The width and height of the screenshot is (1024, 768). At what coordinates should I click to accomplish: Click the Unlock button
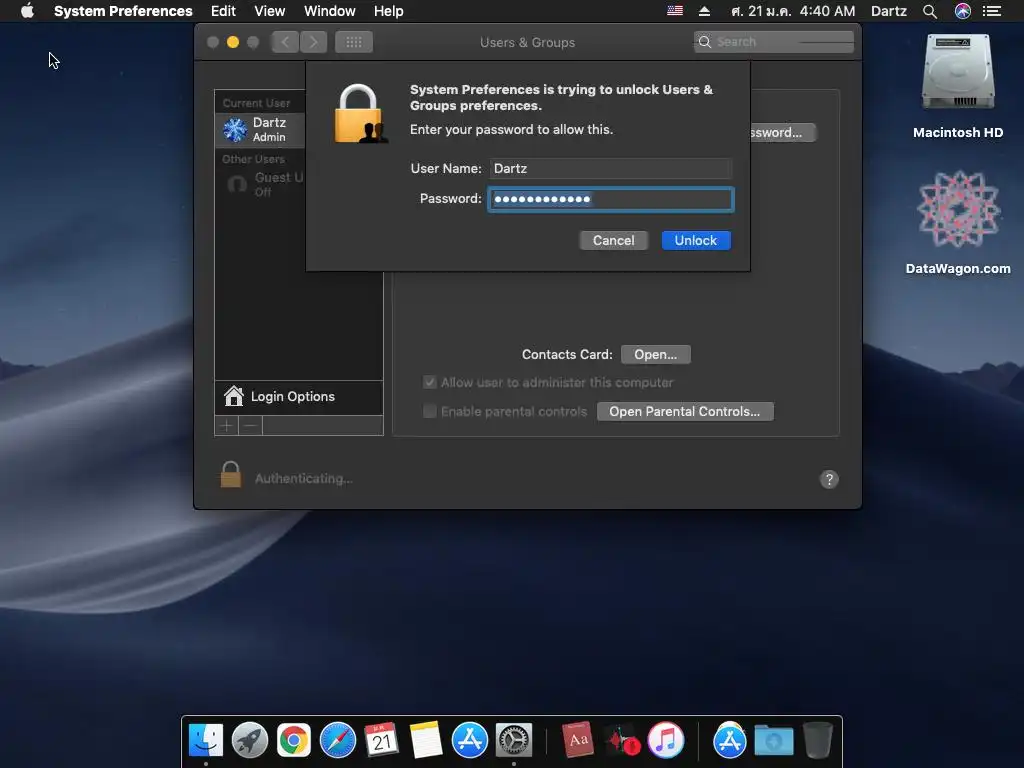(696, 240)
